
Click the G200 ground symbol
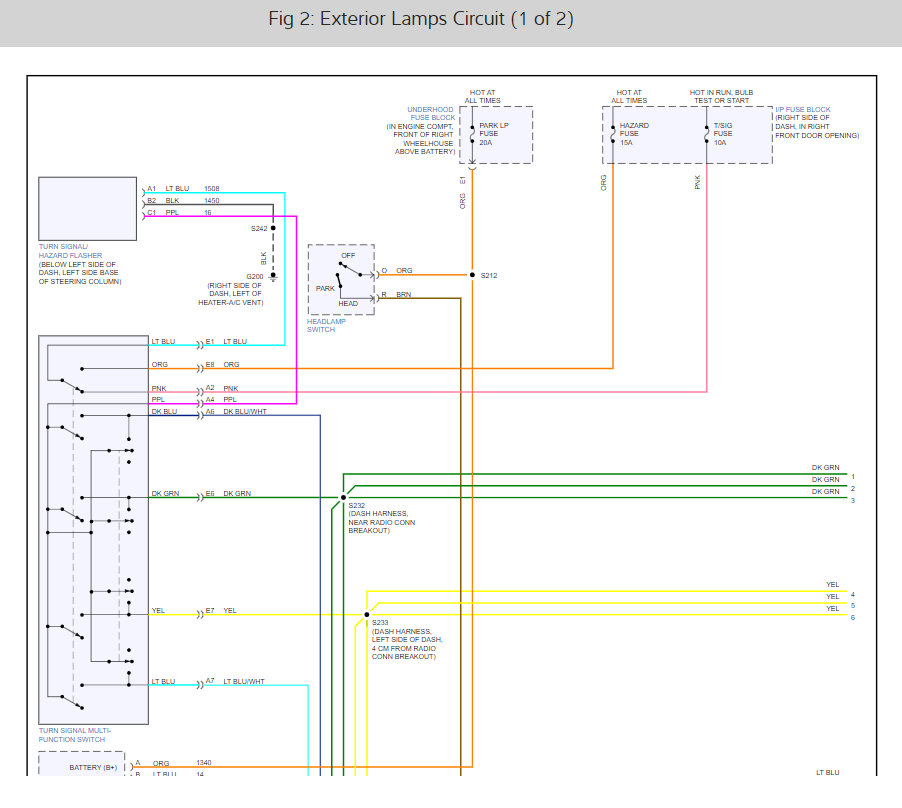tap(272, 277)
